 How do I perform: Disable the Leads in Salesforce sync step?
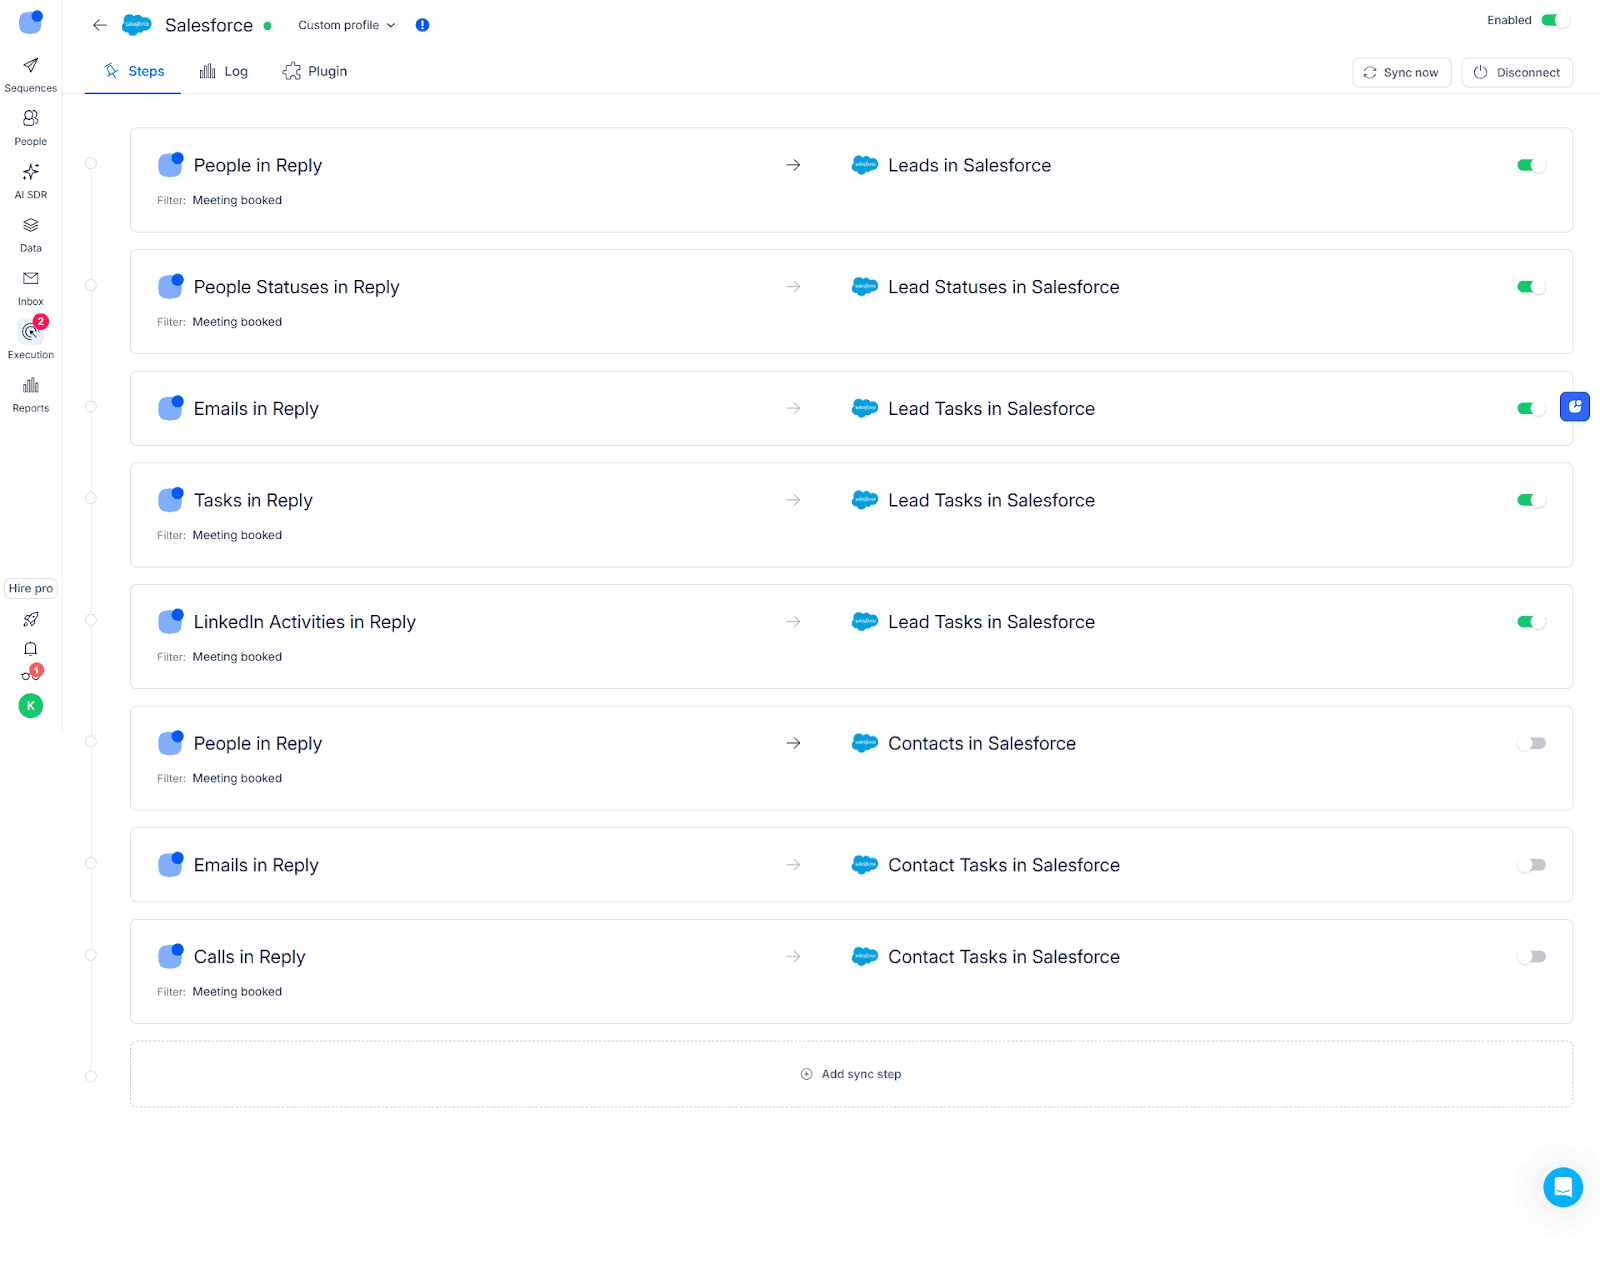1530,166
